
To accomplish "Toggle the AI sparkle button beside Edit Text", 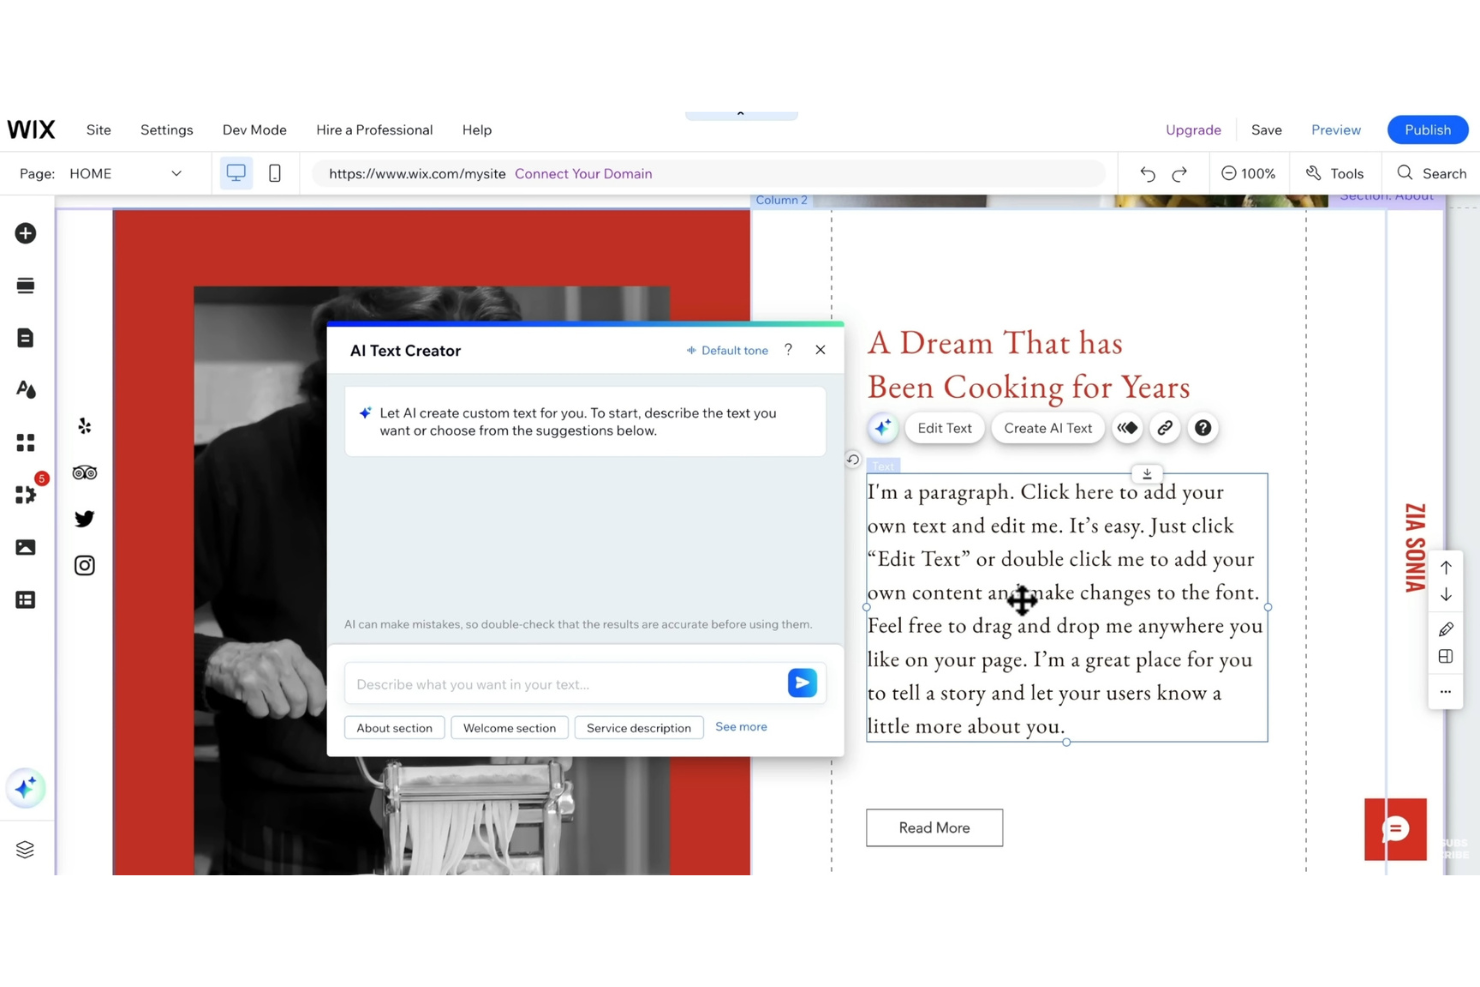I will (882, 428).
